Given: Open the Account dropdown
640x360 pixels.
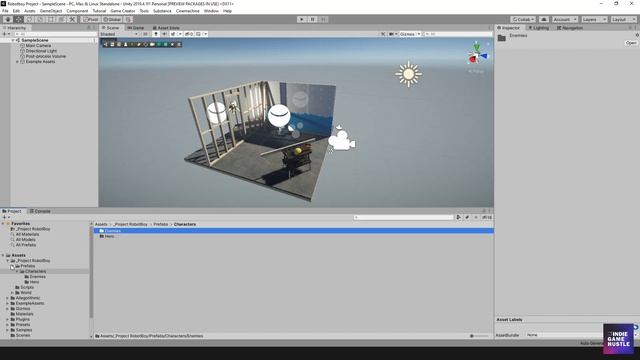Looking at the screenshot, I should click(564, 20).
